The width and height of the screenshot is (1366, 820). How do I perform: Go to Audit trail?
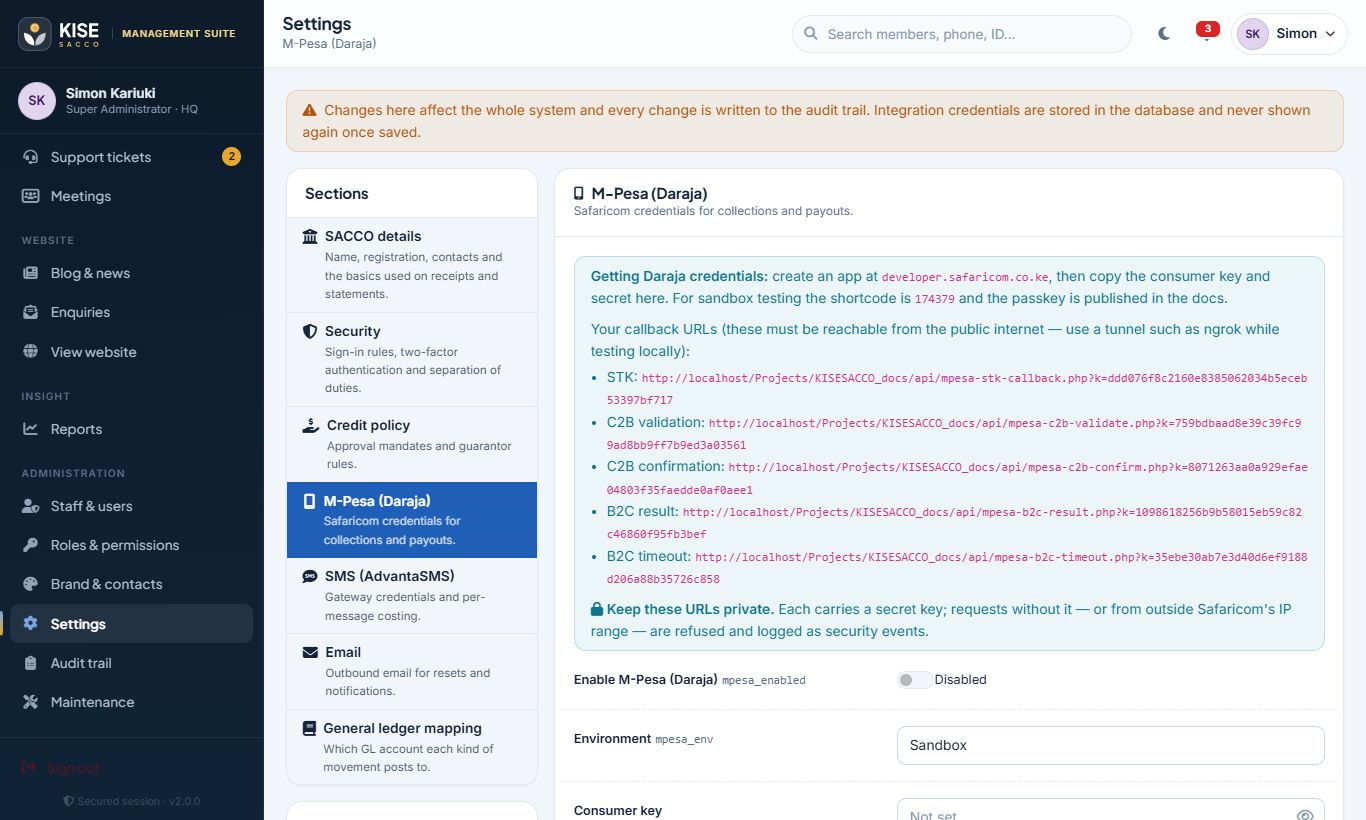pyautogui.click(x=132, y=663)
